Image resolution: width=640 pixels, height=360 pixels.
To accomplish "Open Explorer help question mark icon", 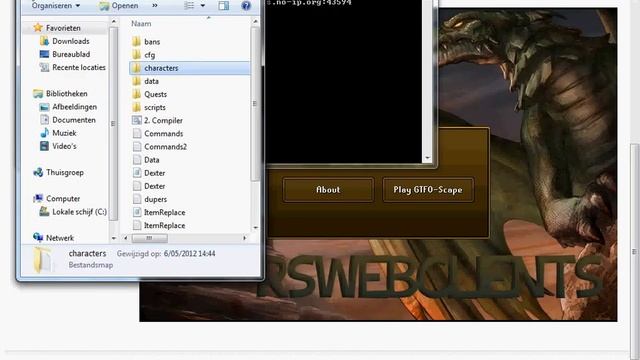I will coord(246,6).
